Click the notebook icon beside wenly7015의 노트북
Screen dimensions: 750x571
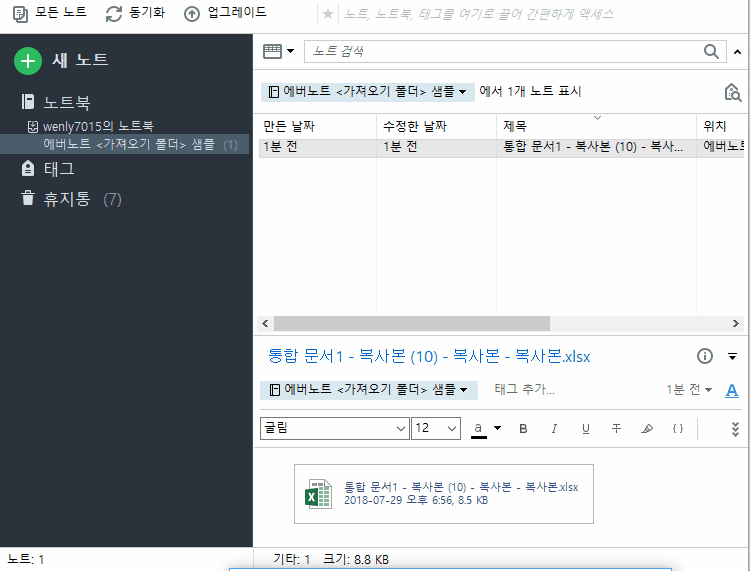click(x=33, y=127)
